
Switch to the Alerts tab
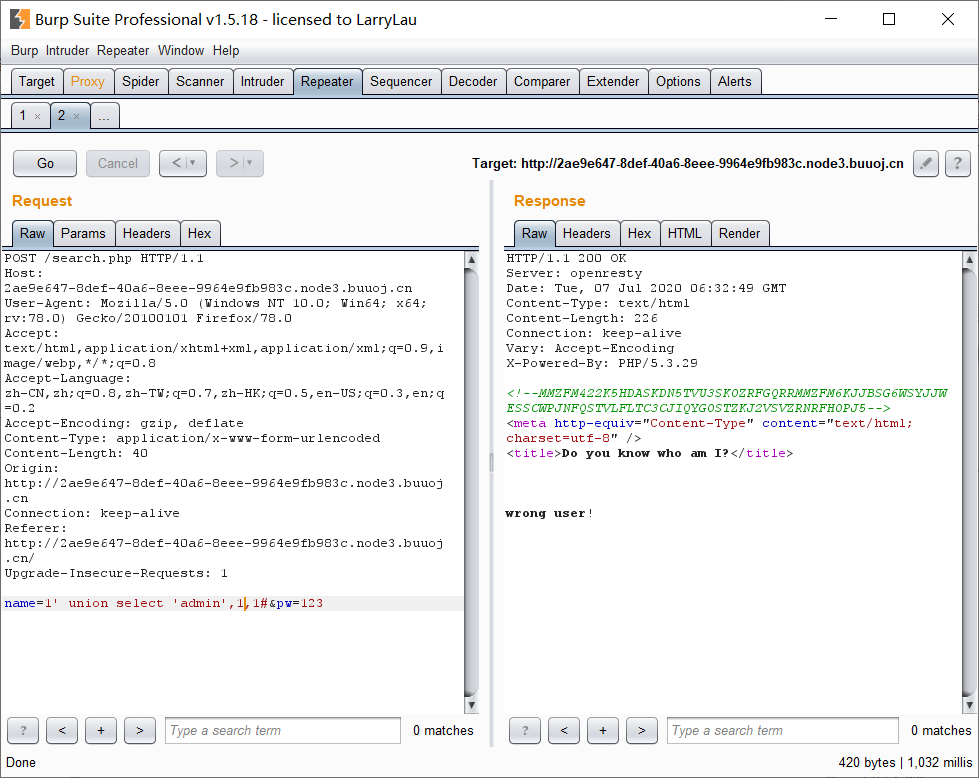tap(735, 82)
